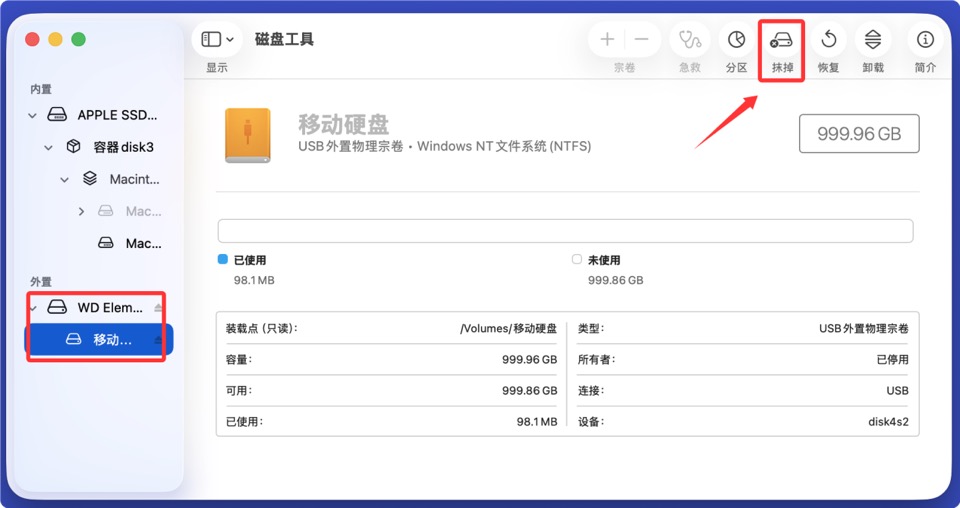This screenshot has height=508, width=960.
Task: Click the 抹掉 erase icon
Action: click(x=781, y=40)
